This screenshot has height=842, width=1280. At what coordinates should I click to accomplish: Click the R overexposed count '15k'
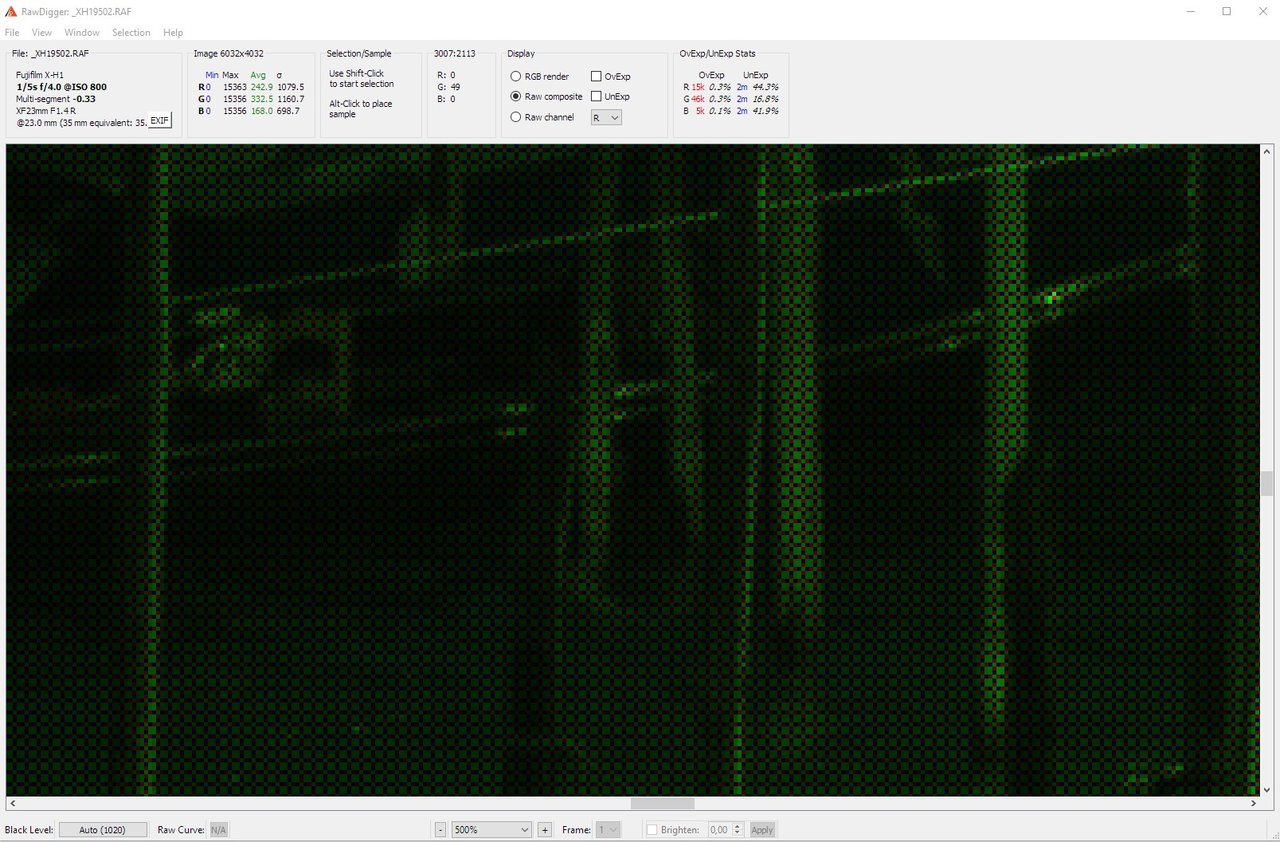tap(698, 87)
